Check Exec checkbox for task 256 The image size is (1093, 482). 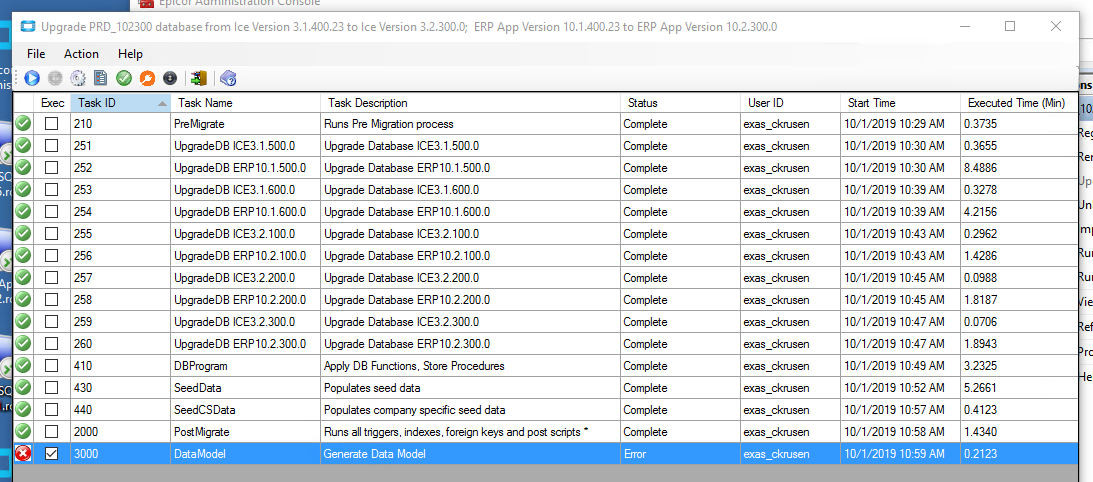click(x=52, y=255)
